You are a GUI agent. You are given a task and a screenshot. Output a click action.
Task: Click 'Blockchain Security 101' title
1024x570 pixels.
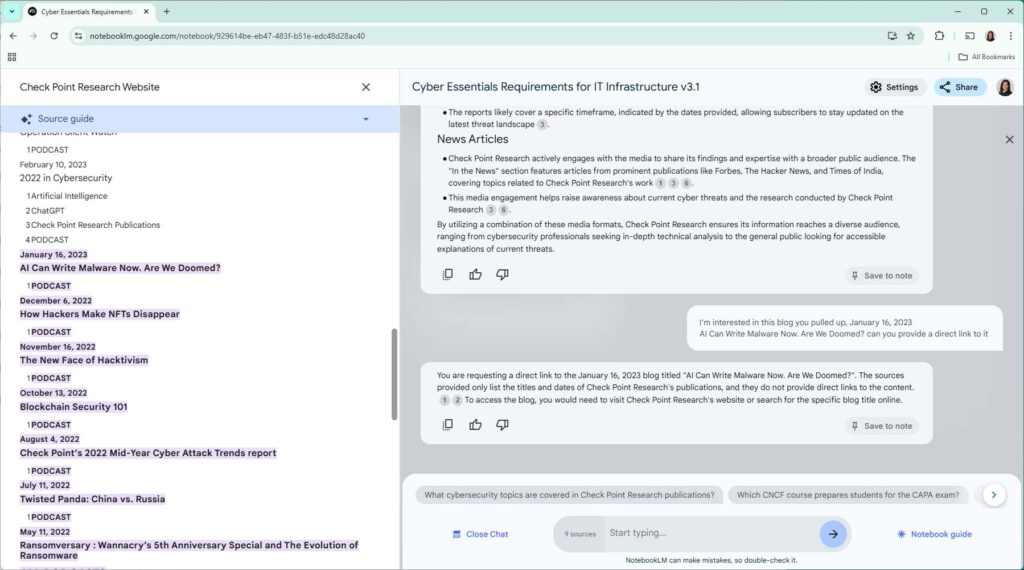tap(73, 407)
